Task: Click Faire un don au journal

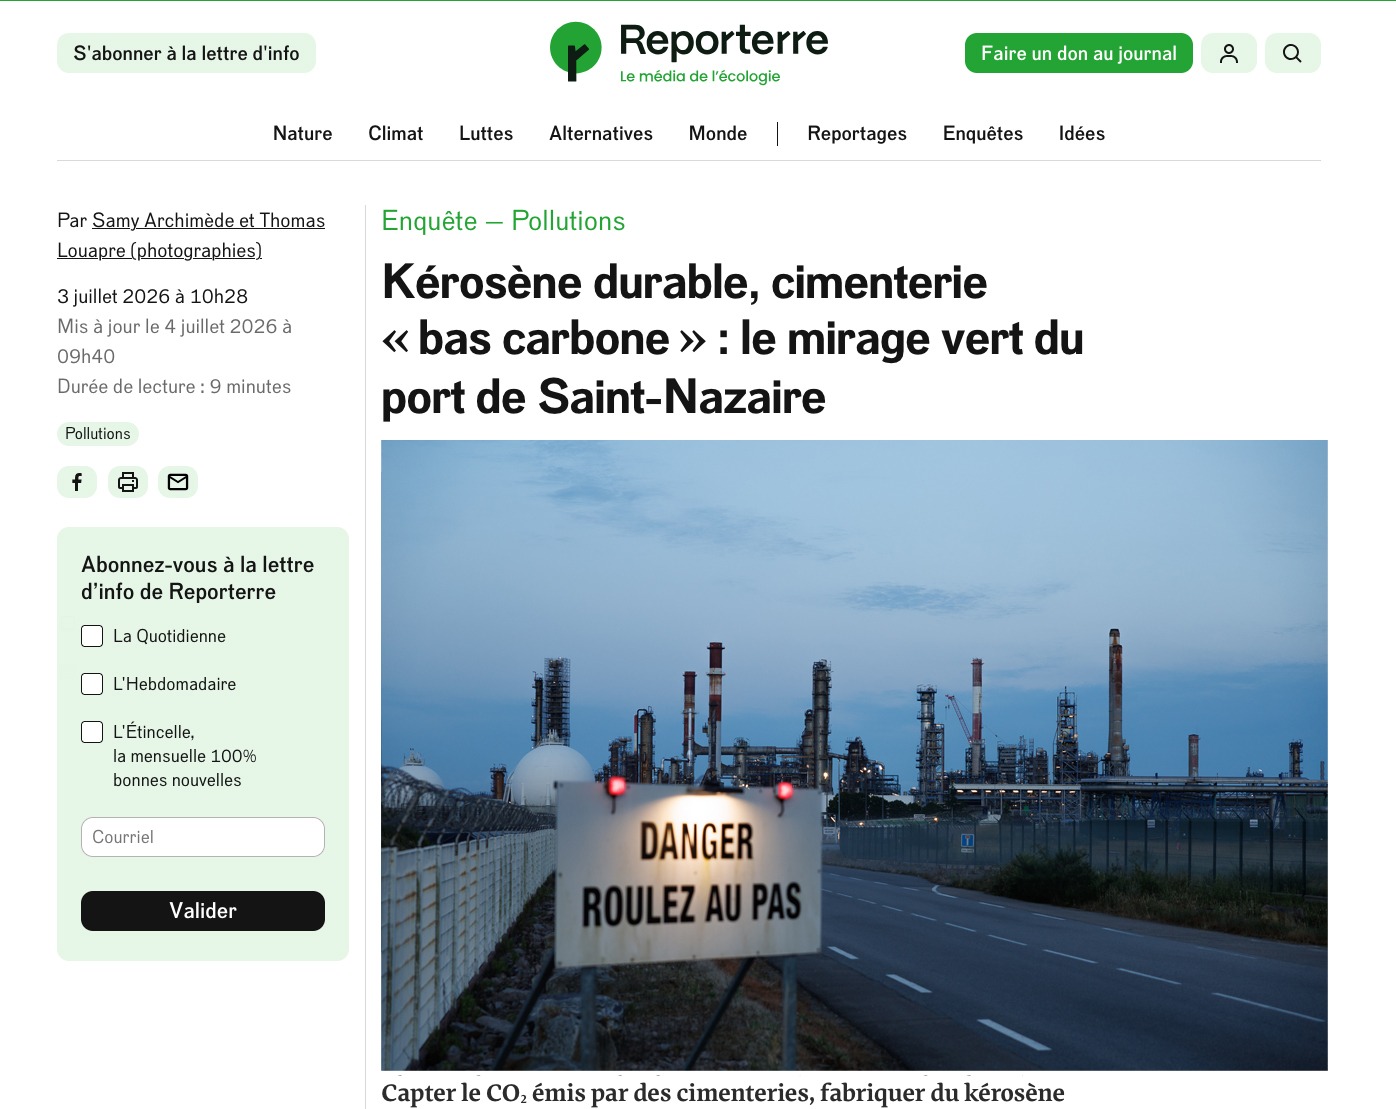Action: point(1079,53)
